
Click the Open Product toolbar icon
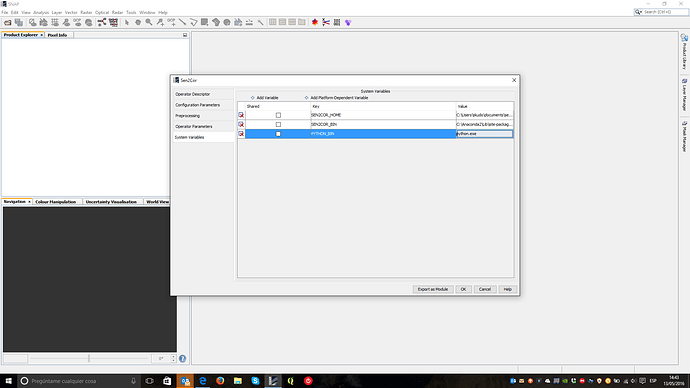tap(8, 22)
